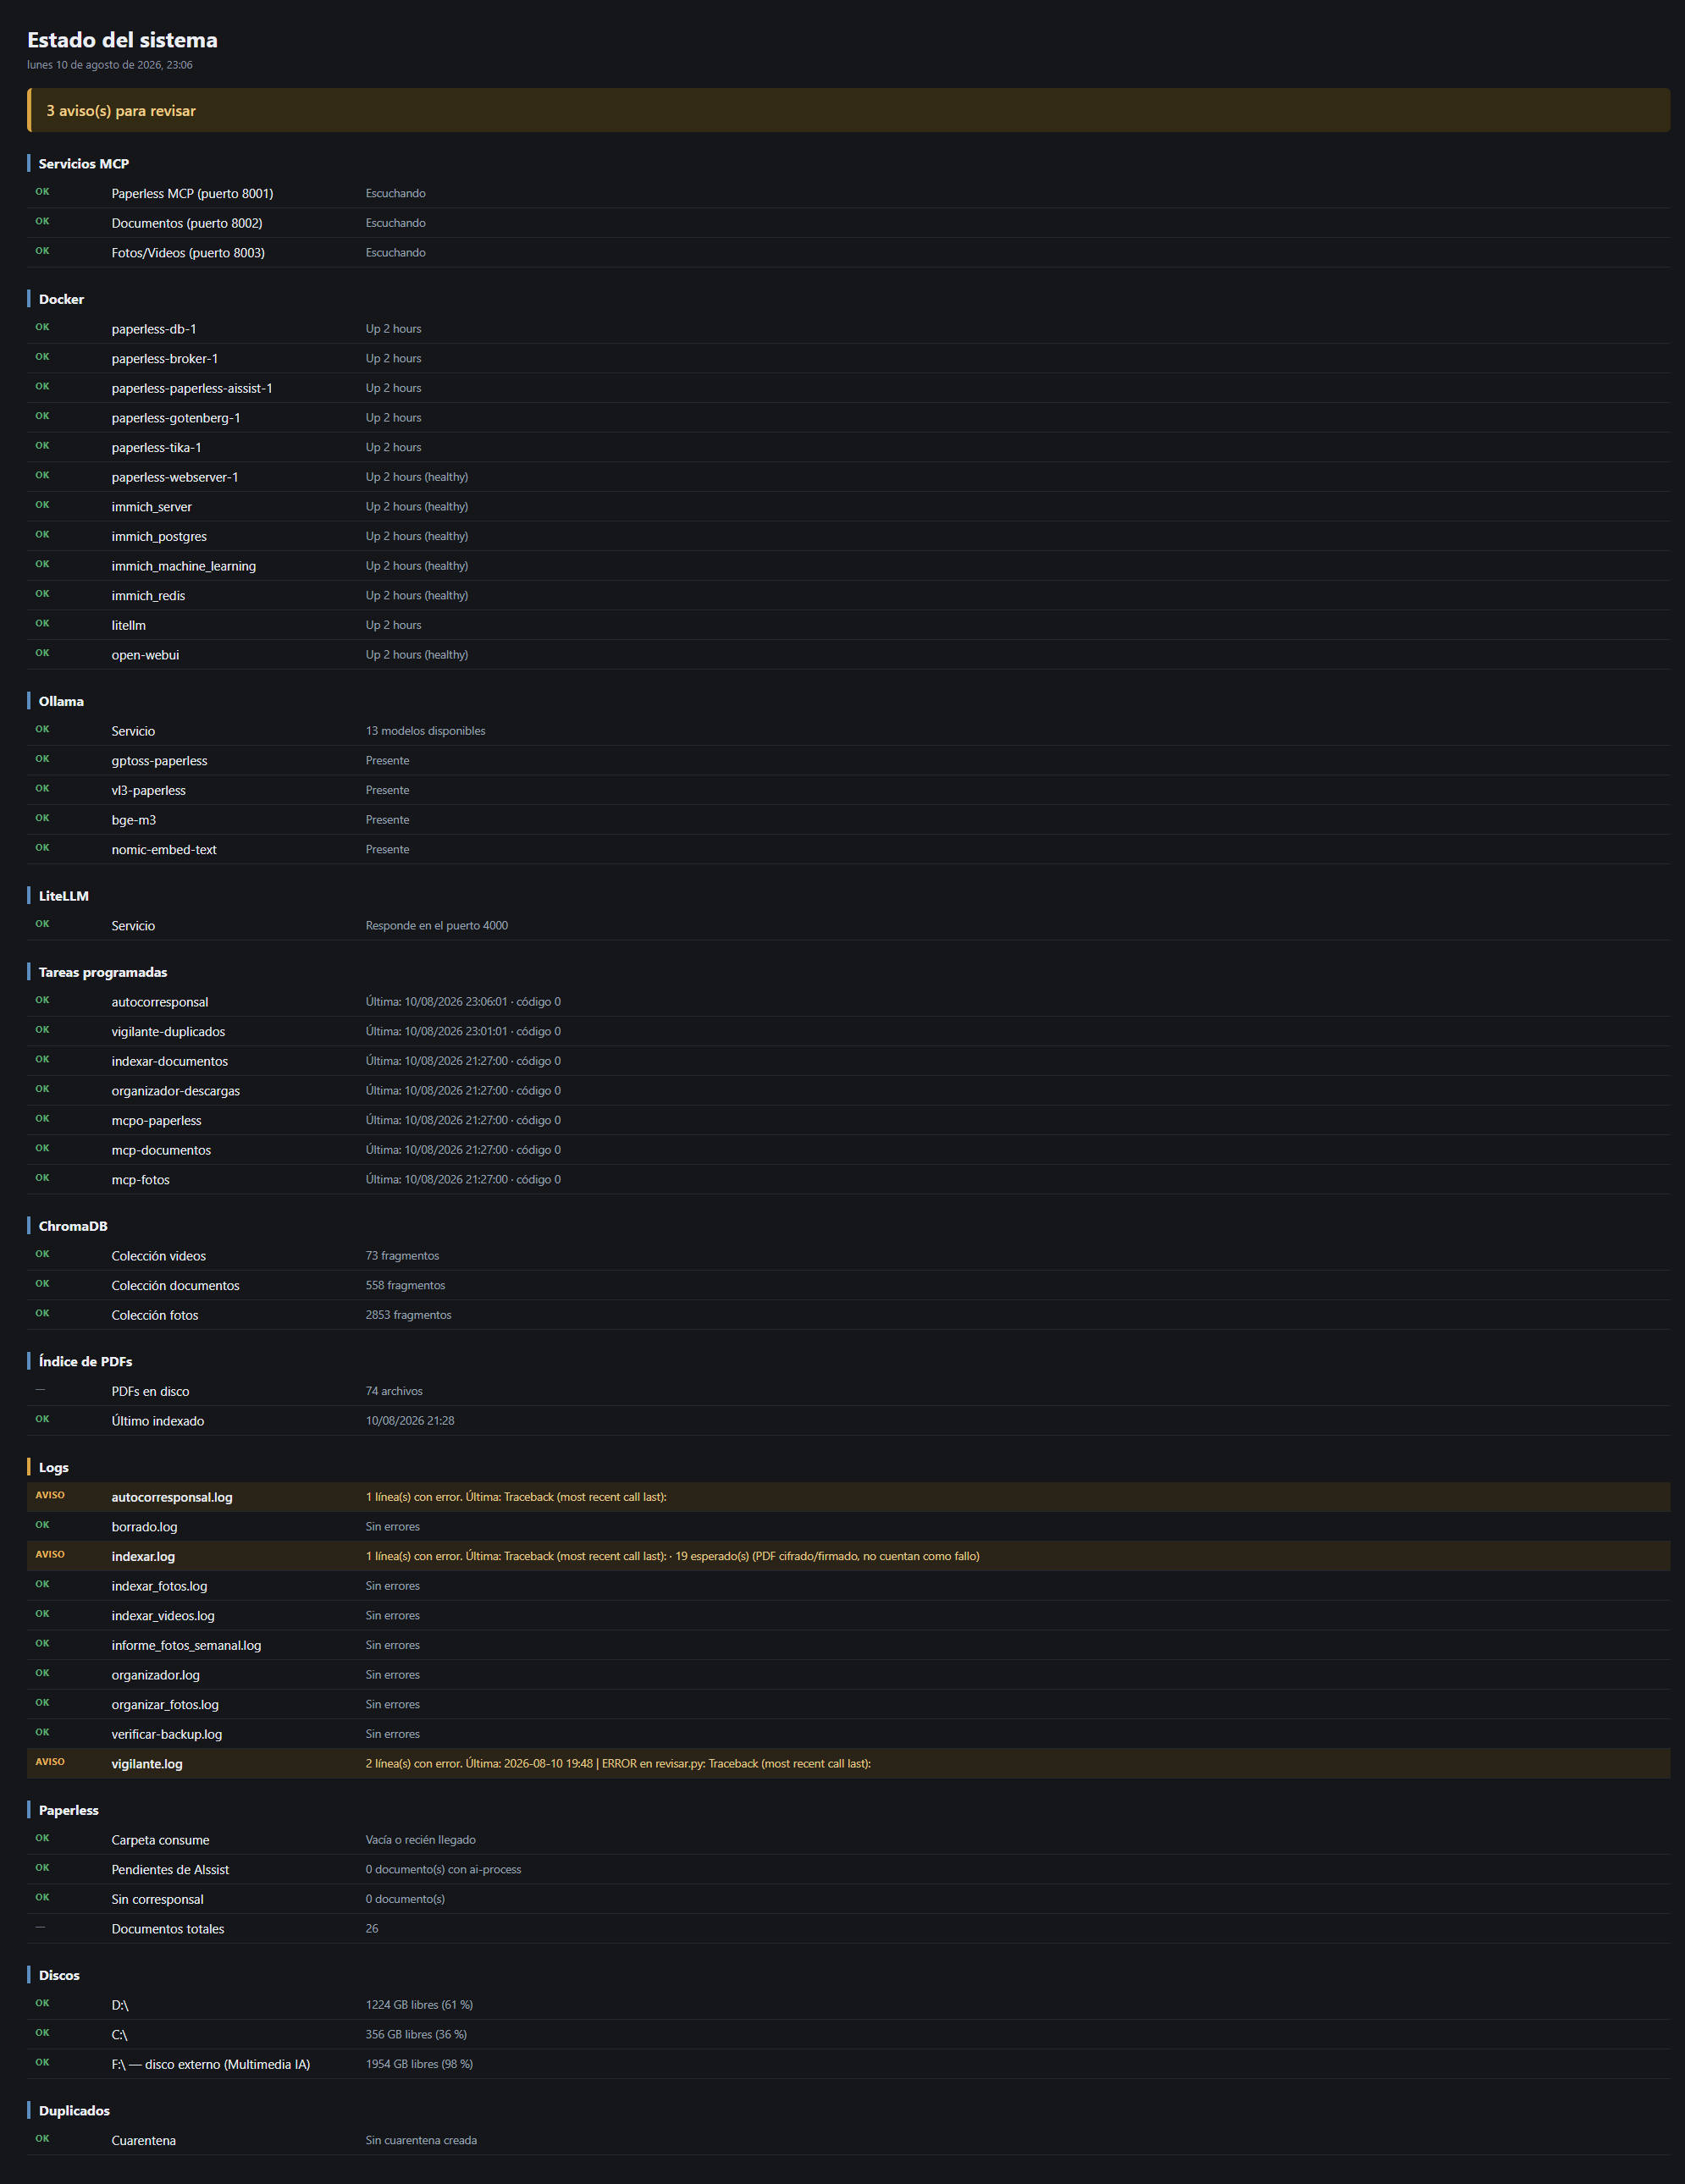Click "558 fragmentos" value
This screenshot has width=1685, height=2184.
(405, 1285)
